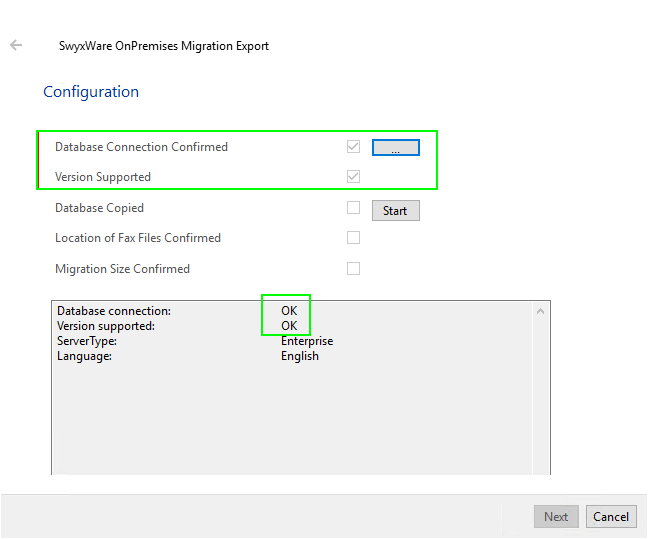Click the SwyxWare OnPremises Migration Export title
This screenshot has width=648, height=539.
click(164, 46)
